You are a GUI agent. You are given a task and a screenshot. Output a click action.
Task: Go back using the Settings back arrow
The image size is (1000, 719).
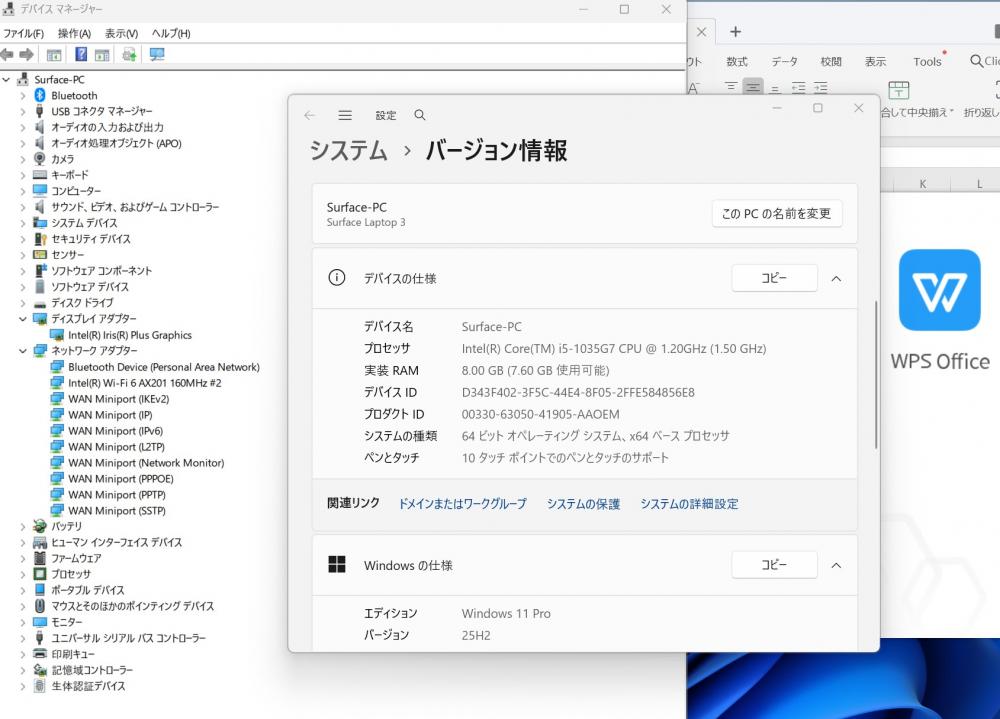click(x=310, y=116)
